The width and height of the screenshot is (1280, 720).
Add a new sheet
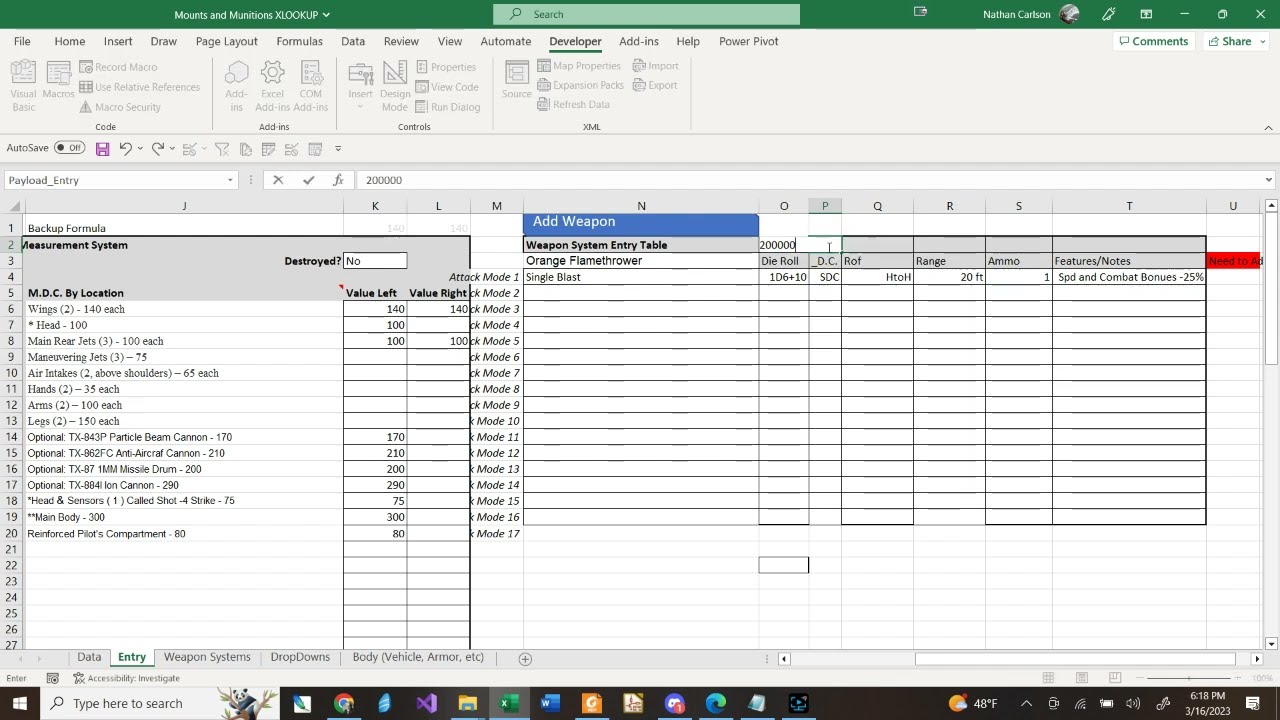(525, 658)
